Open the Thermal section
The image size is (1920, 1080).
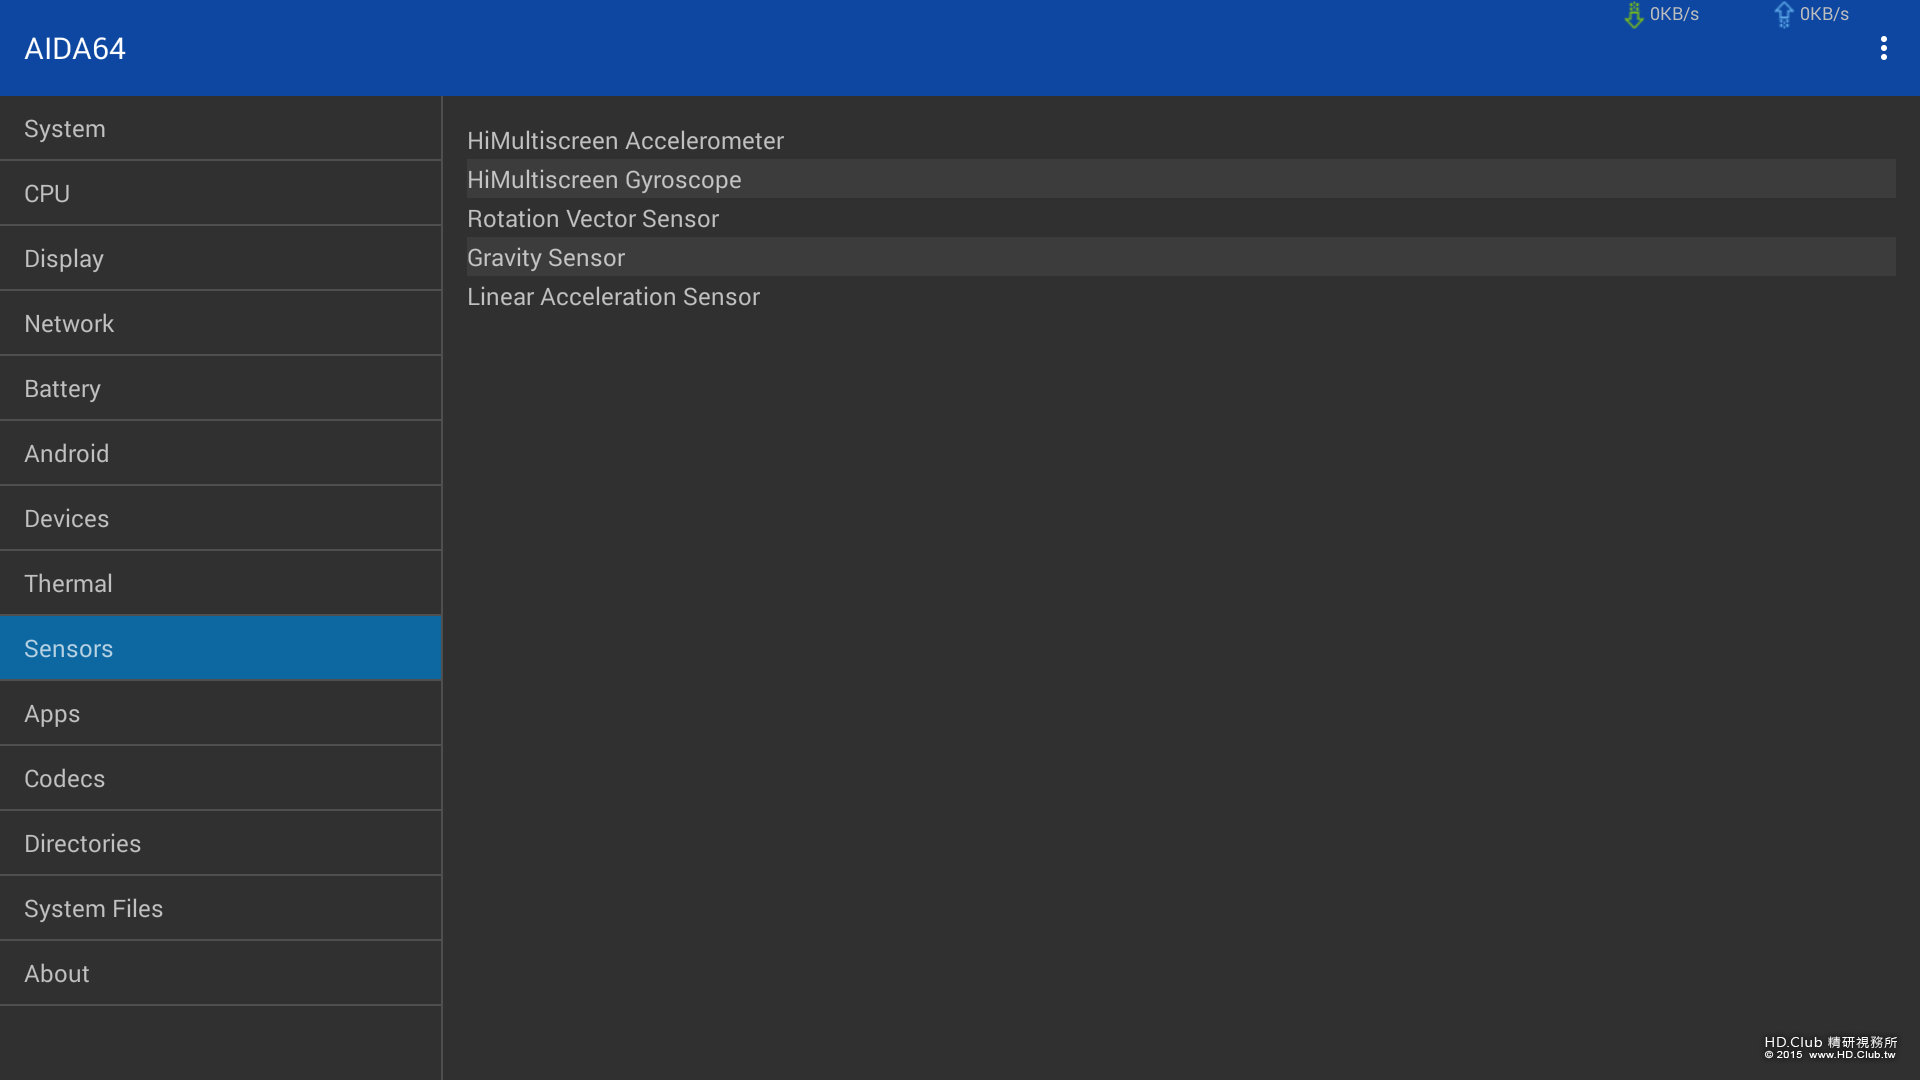[220, 584]
